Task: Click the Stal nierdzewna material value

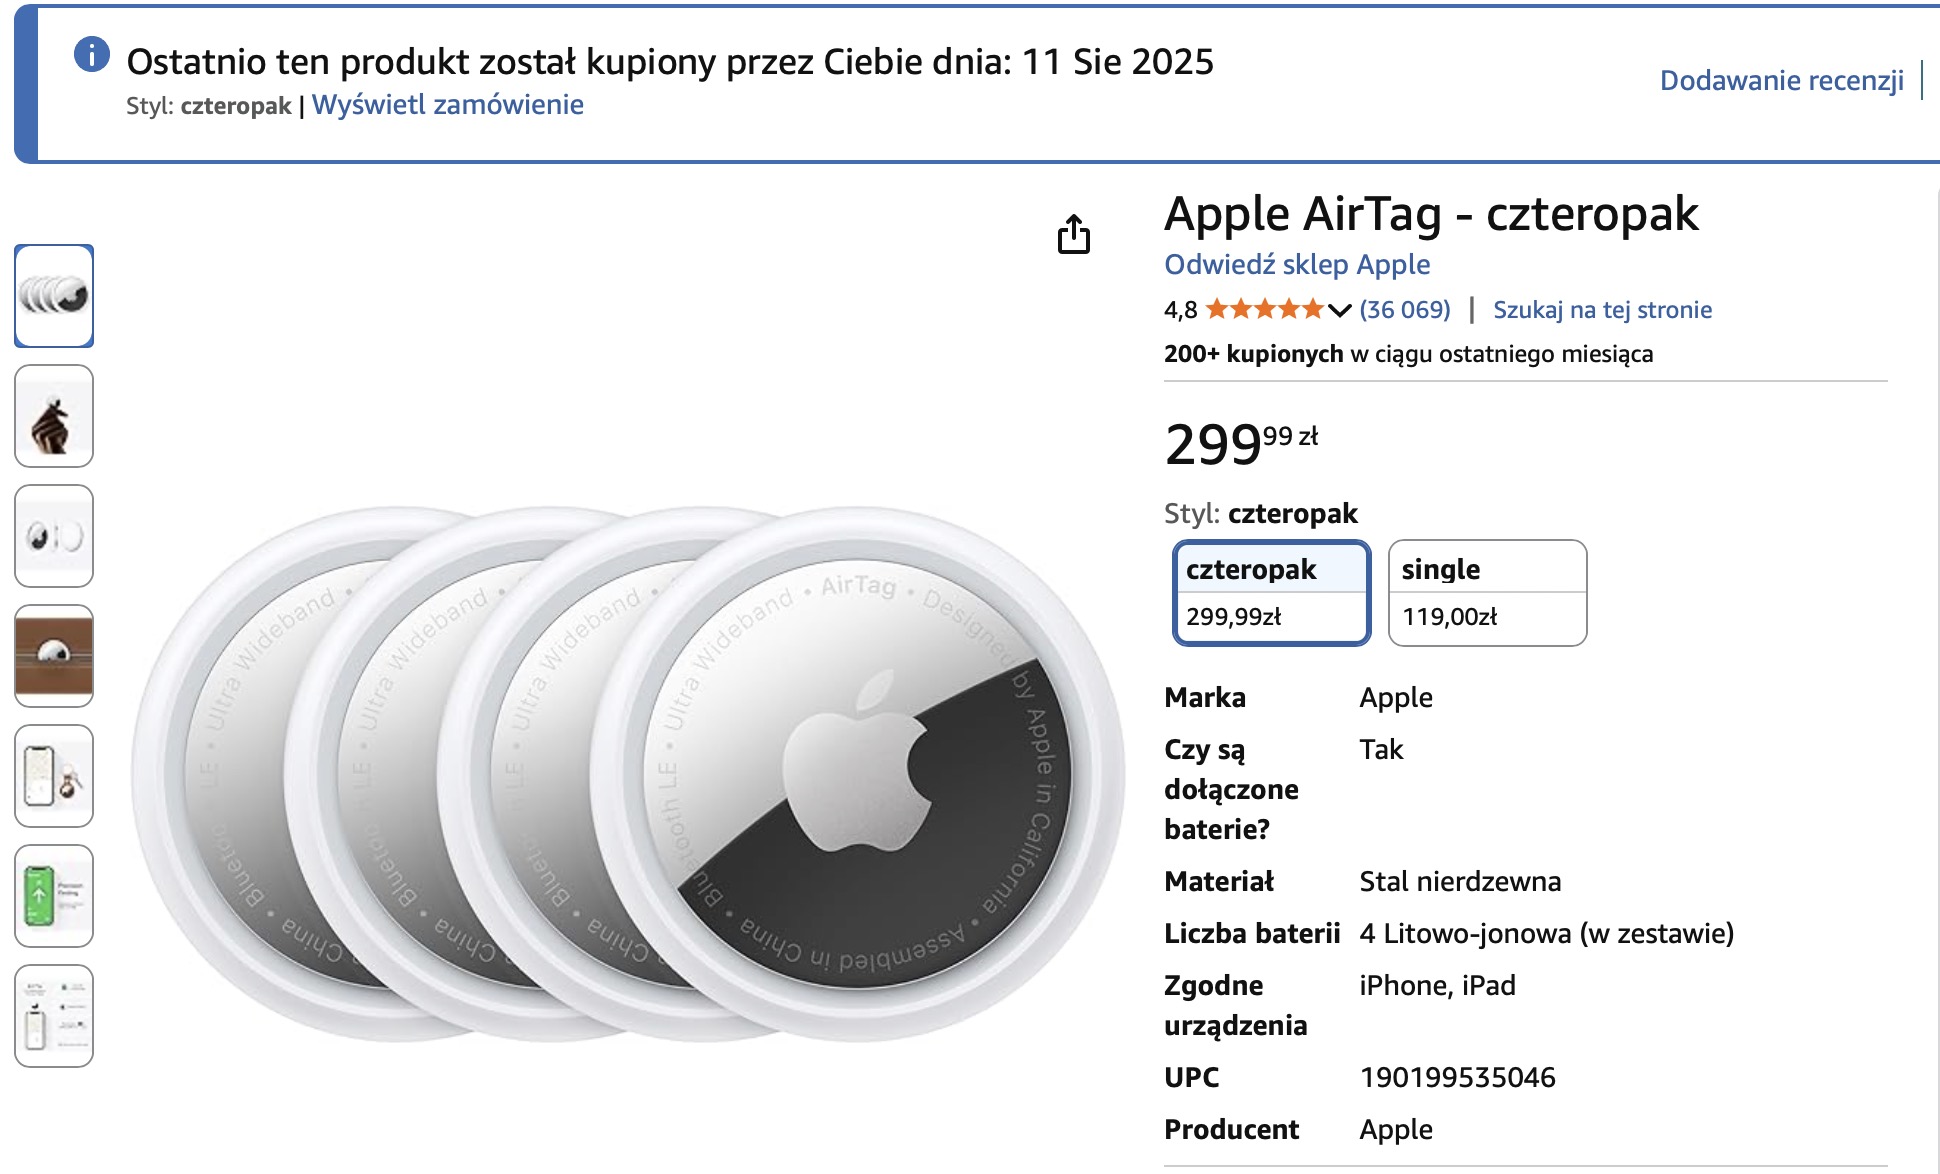Action: pyautogui.click(x=1460, y=881)
